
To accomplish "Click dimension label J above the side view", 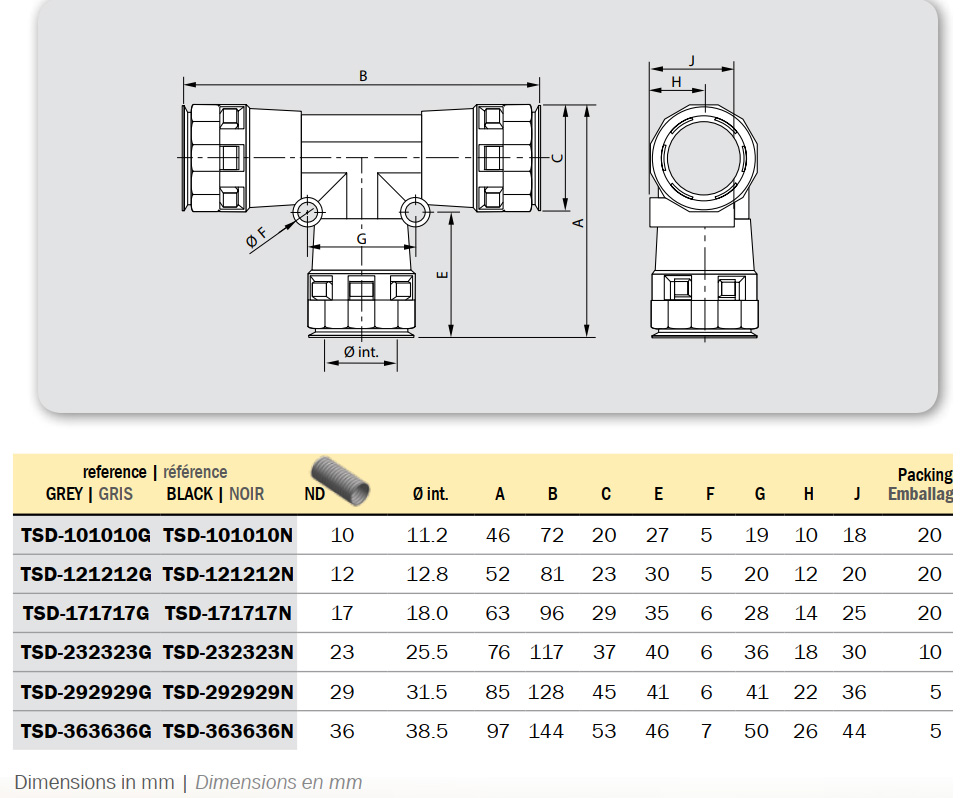I will [692, 59].
